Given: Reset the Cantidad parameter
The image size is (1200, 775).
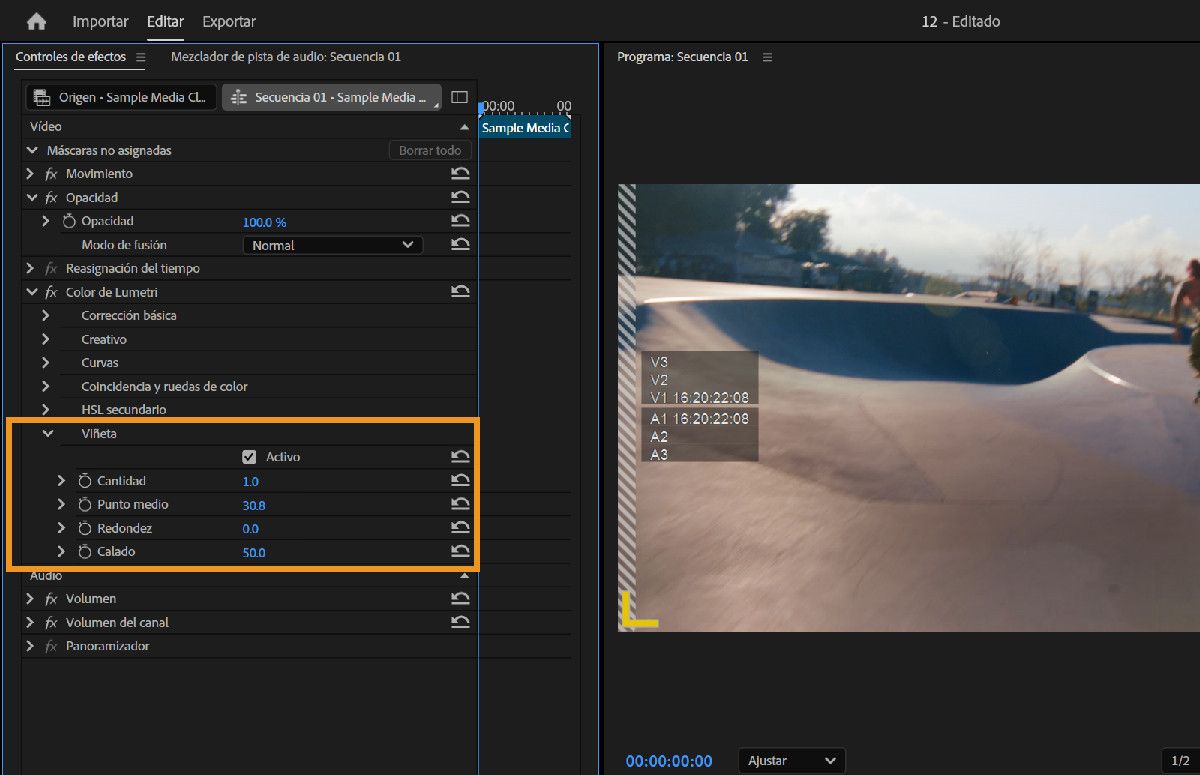Looking at the screenshot, I should pyautogui.click(x=460, y=481).
